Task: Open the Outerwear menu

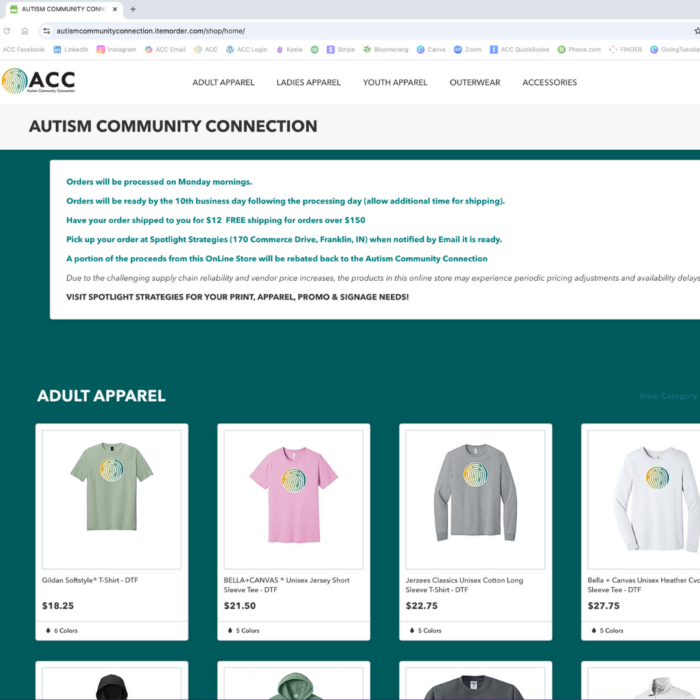Action: click(x=475, y=83)
